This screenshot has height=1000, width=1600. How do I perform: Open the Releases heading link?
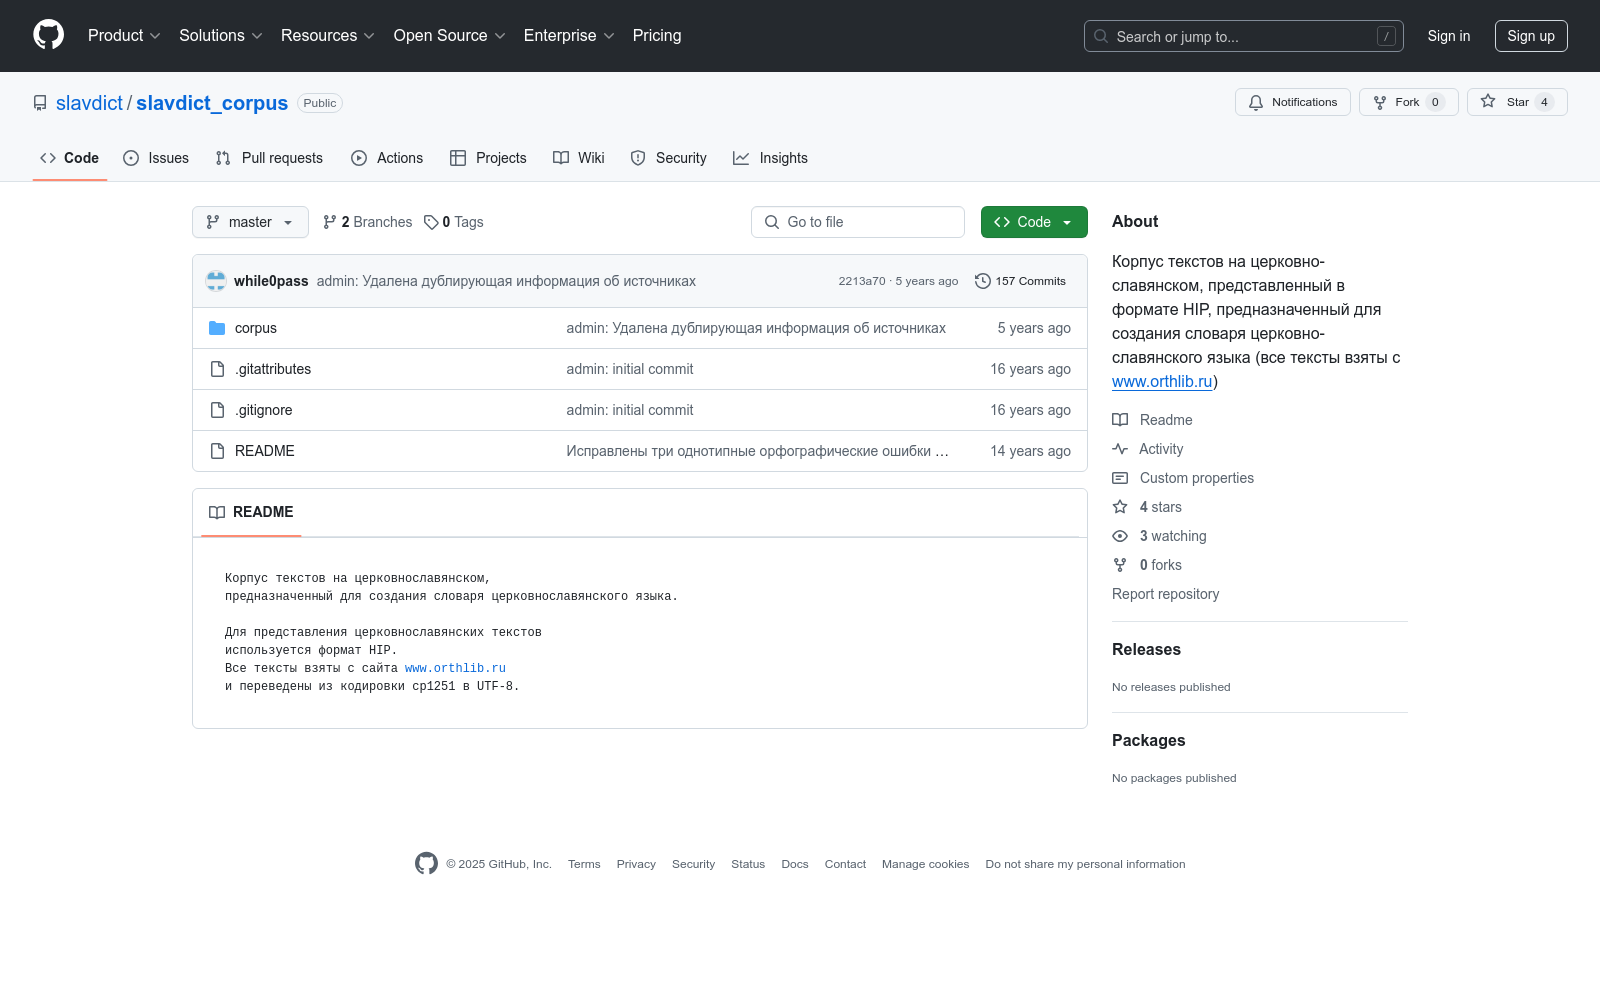1146,649
